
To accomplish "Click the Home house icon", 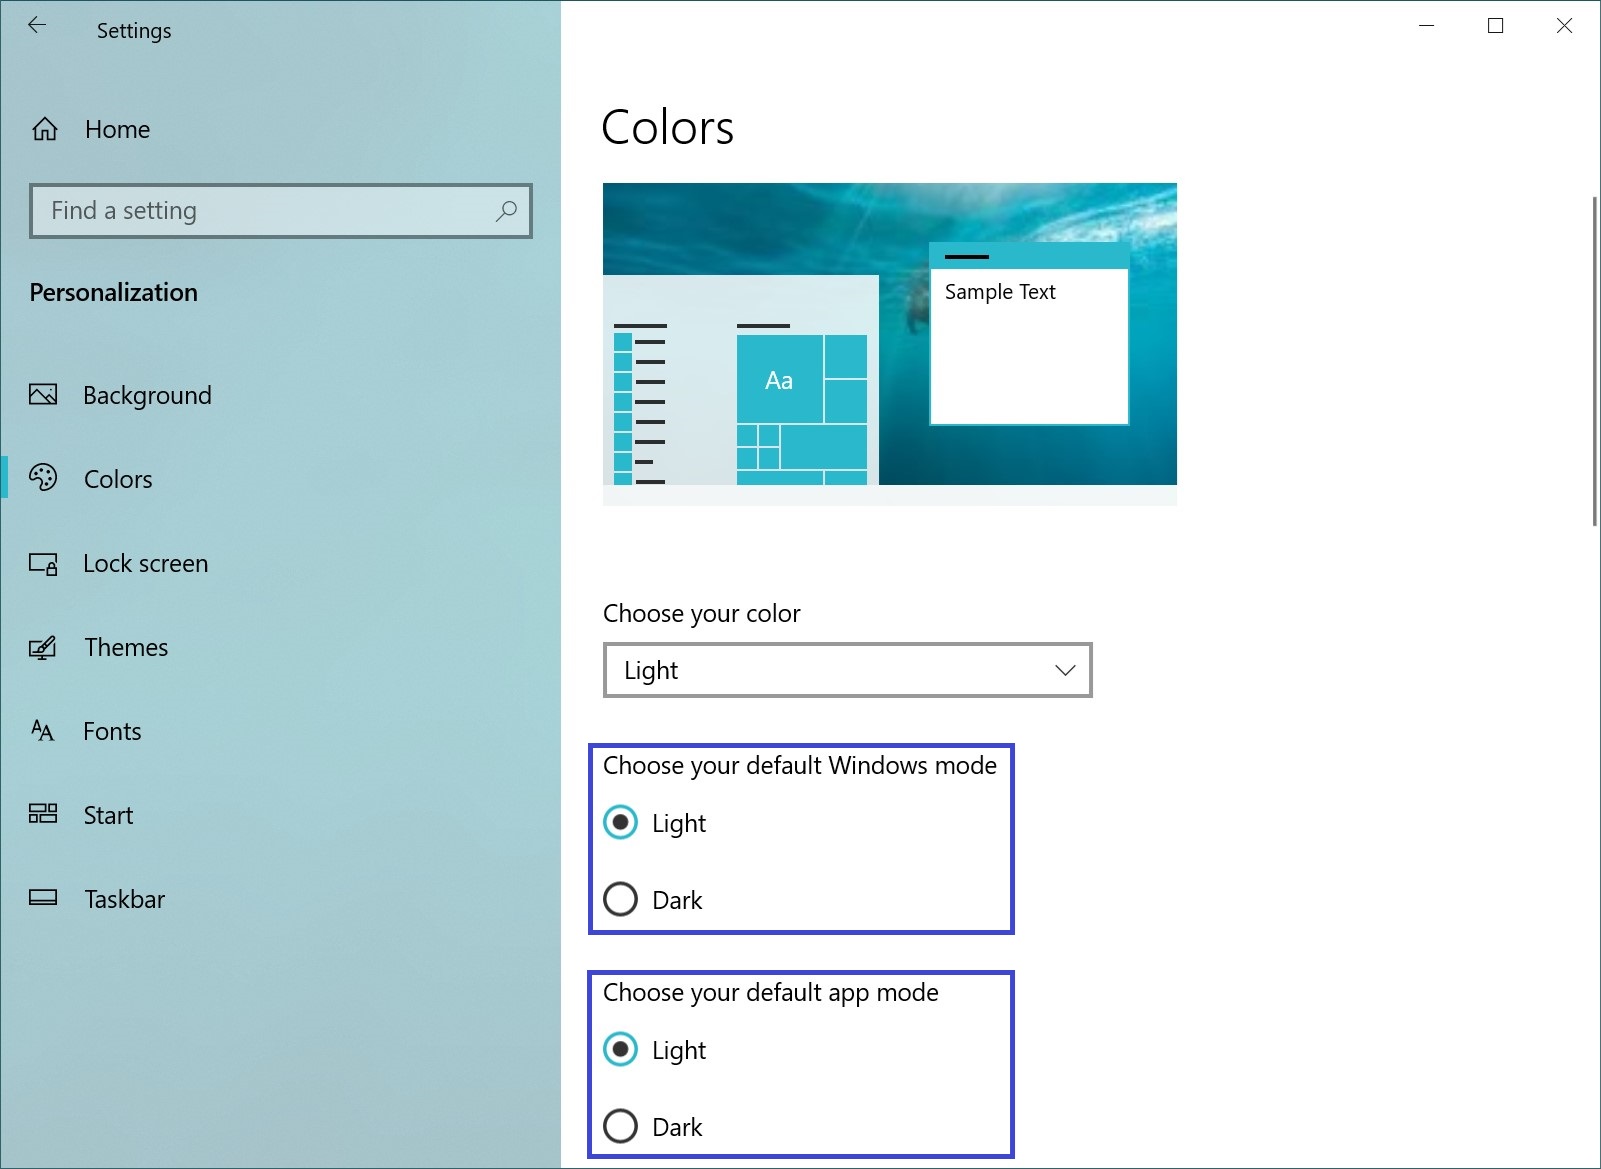I will [45, 129].
